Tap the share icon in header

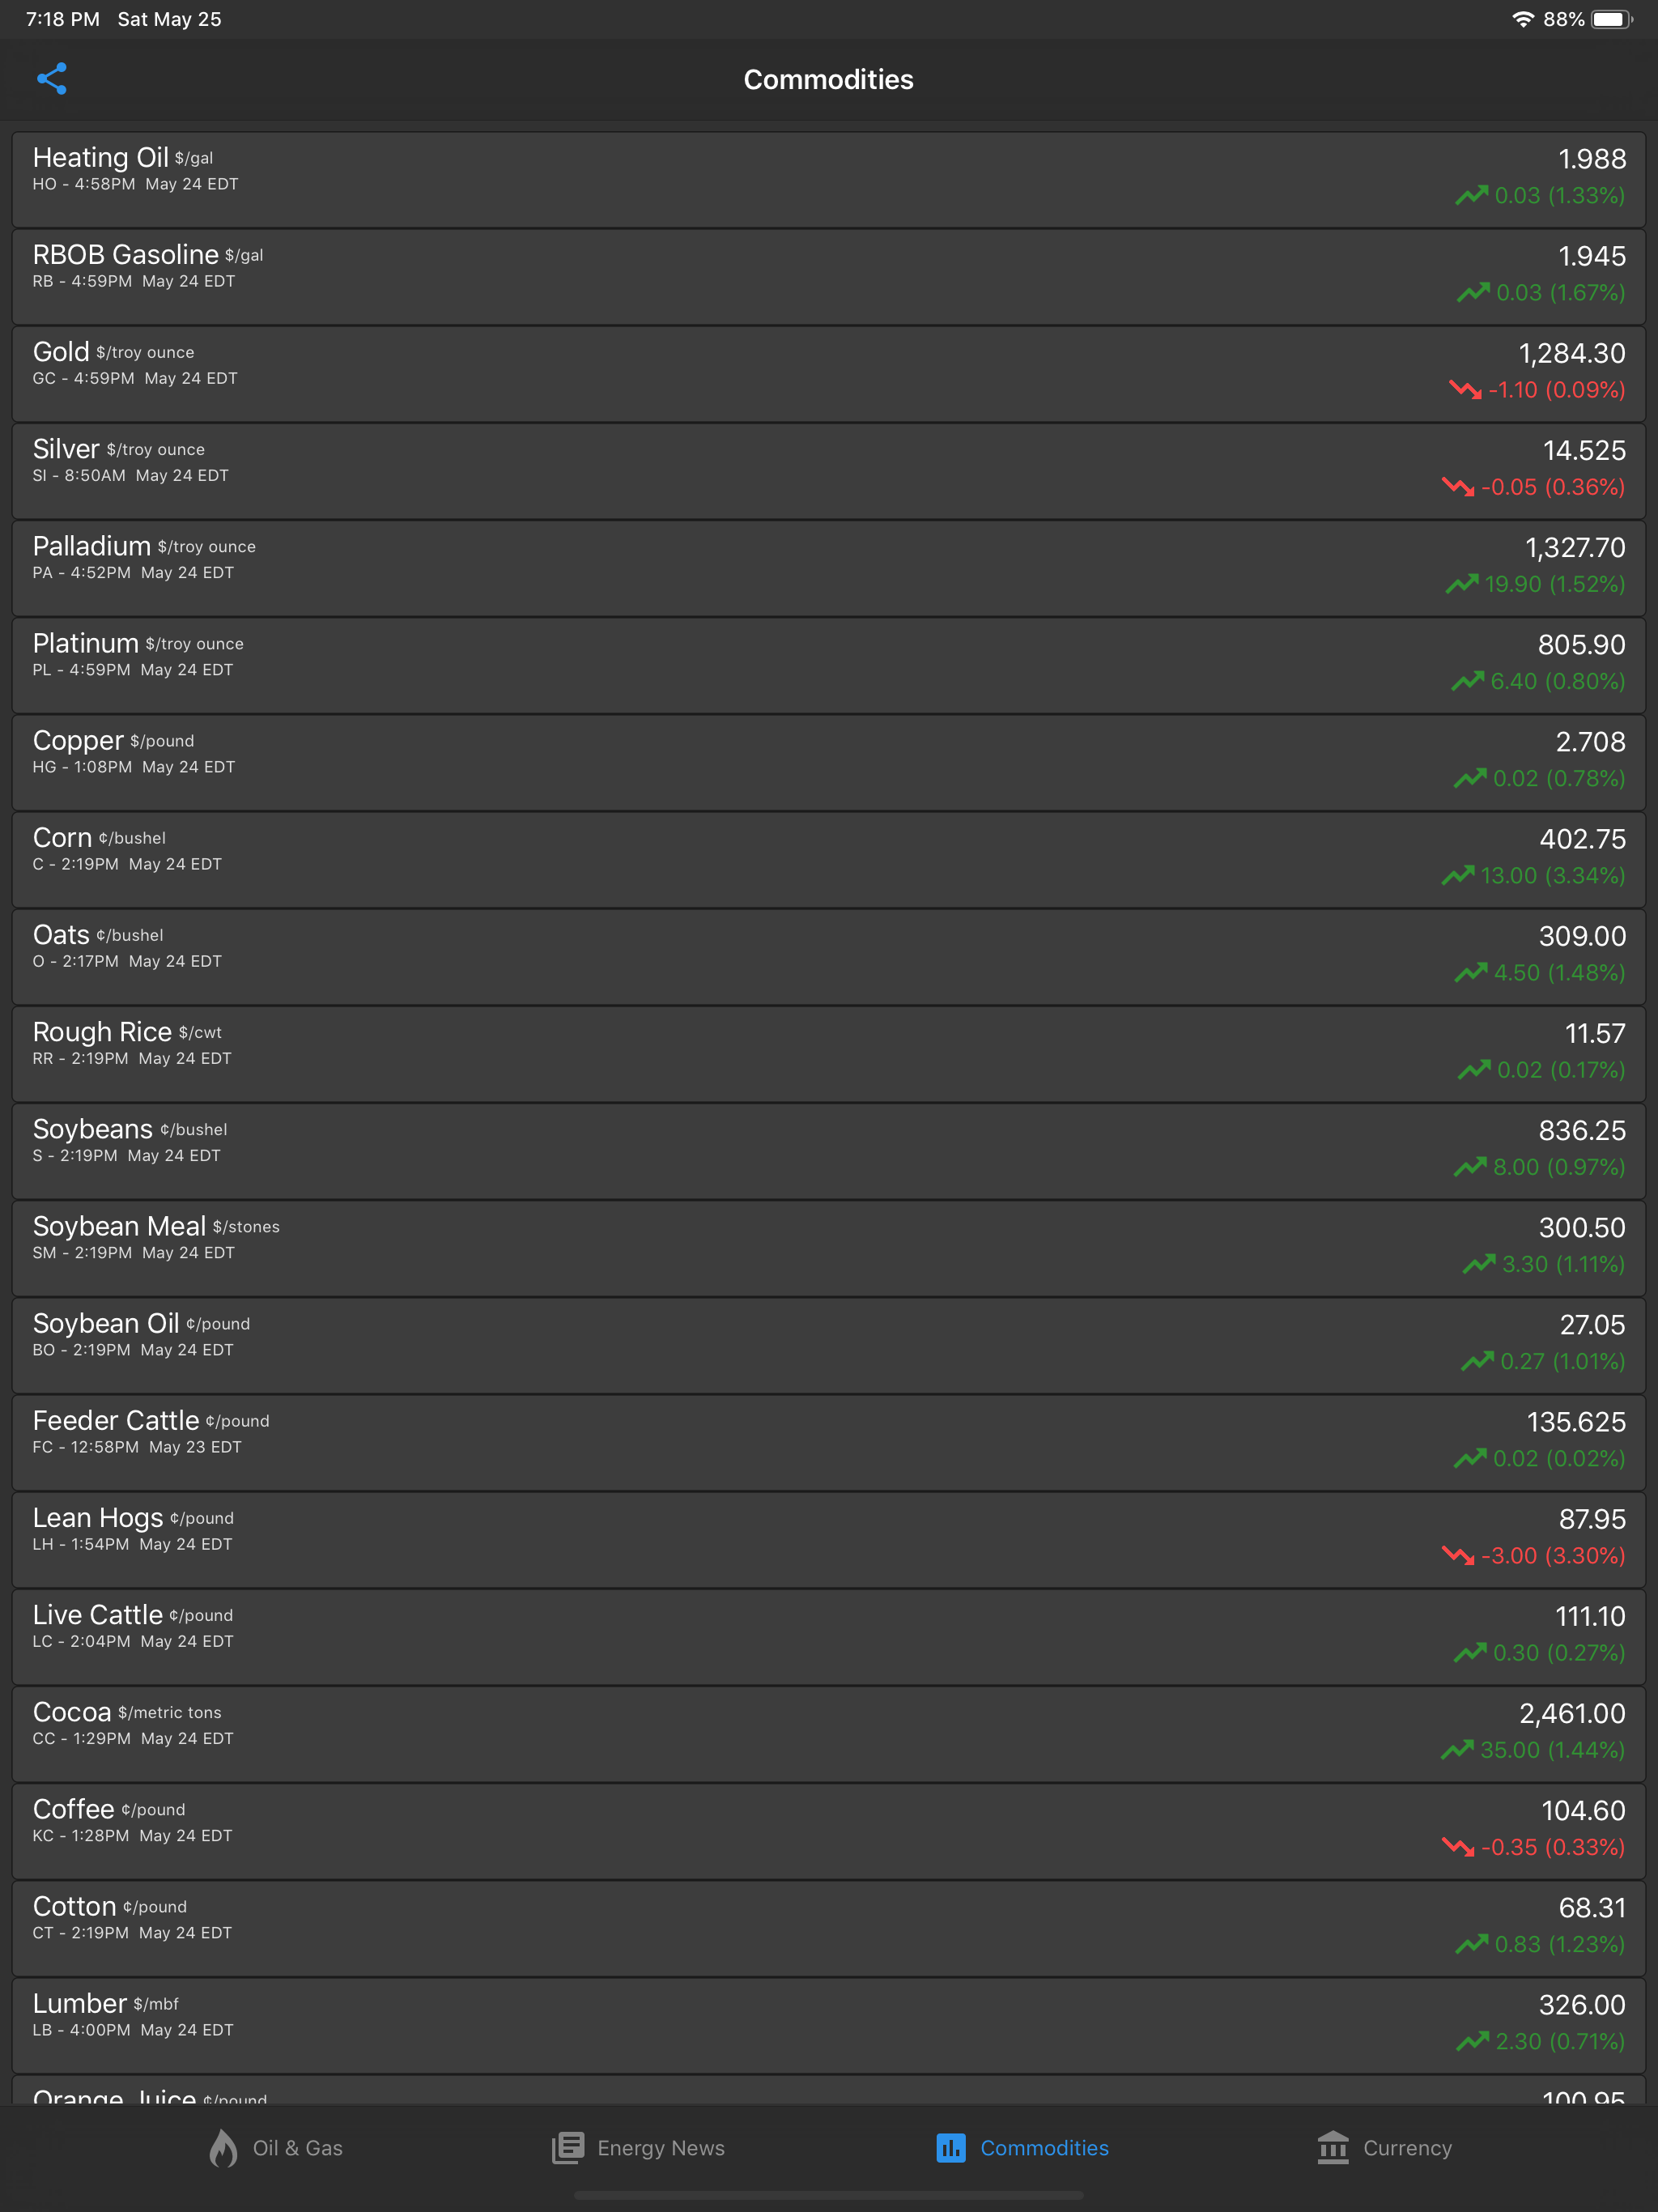click(x=51, y=79)
